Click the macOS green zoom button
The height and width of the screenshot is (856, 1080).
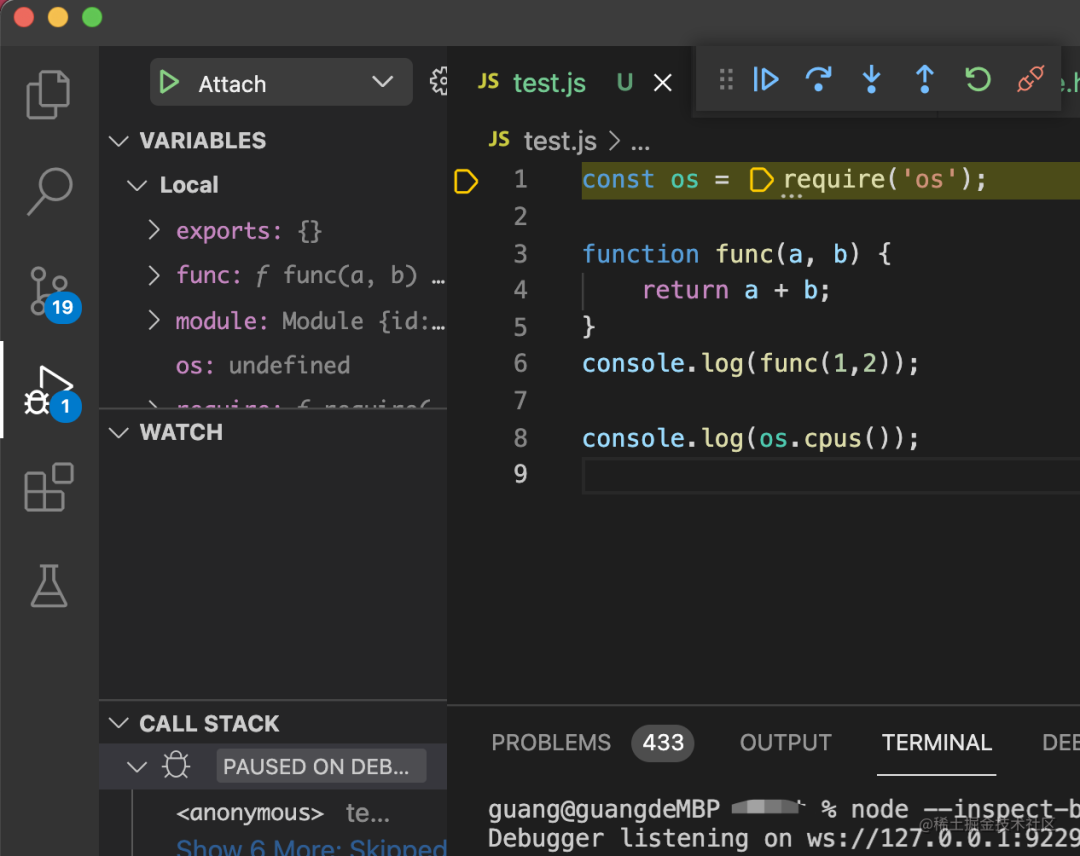92,17
